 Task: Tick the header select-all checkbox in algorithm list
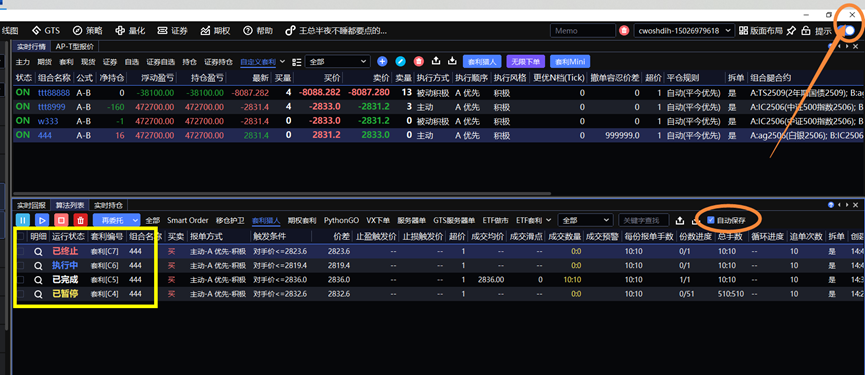[x=20, y=237]
